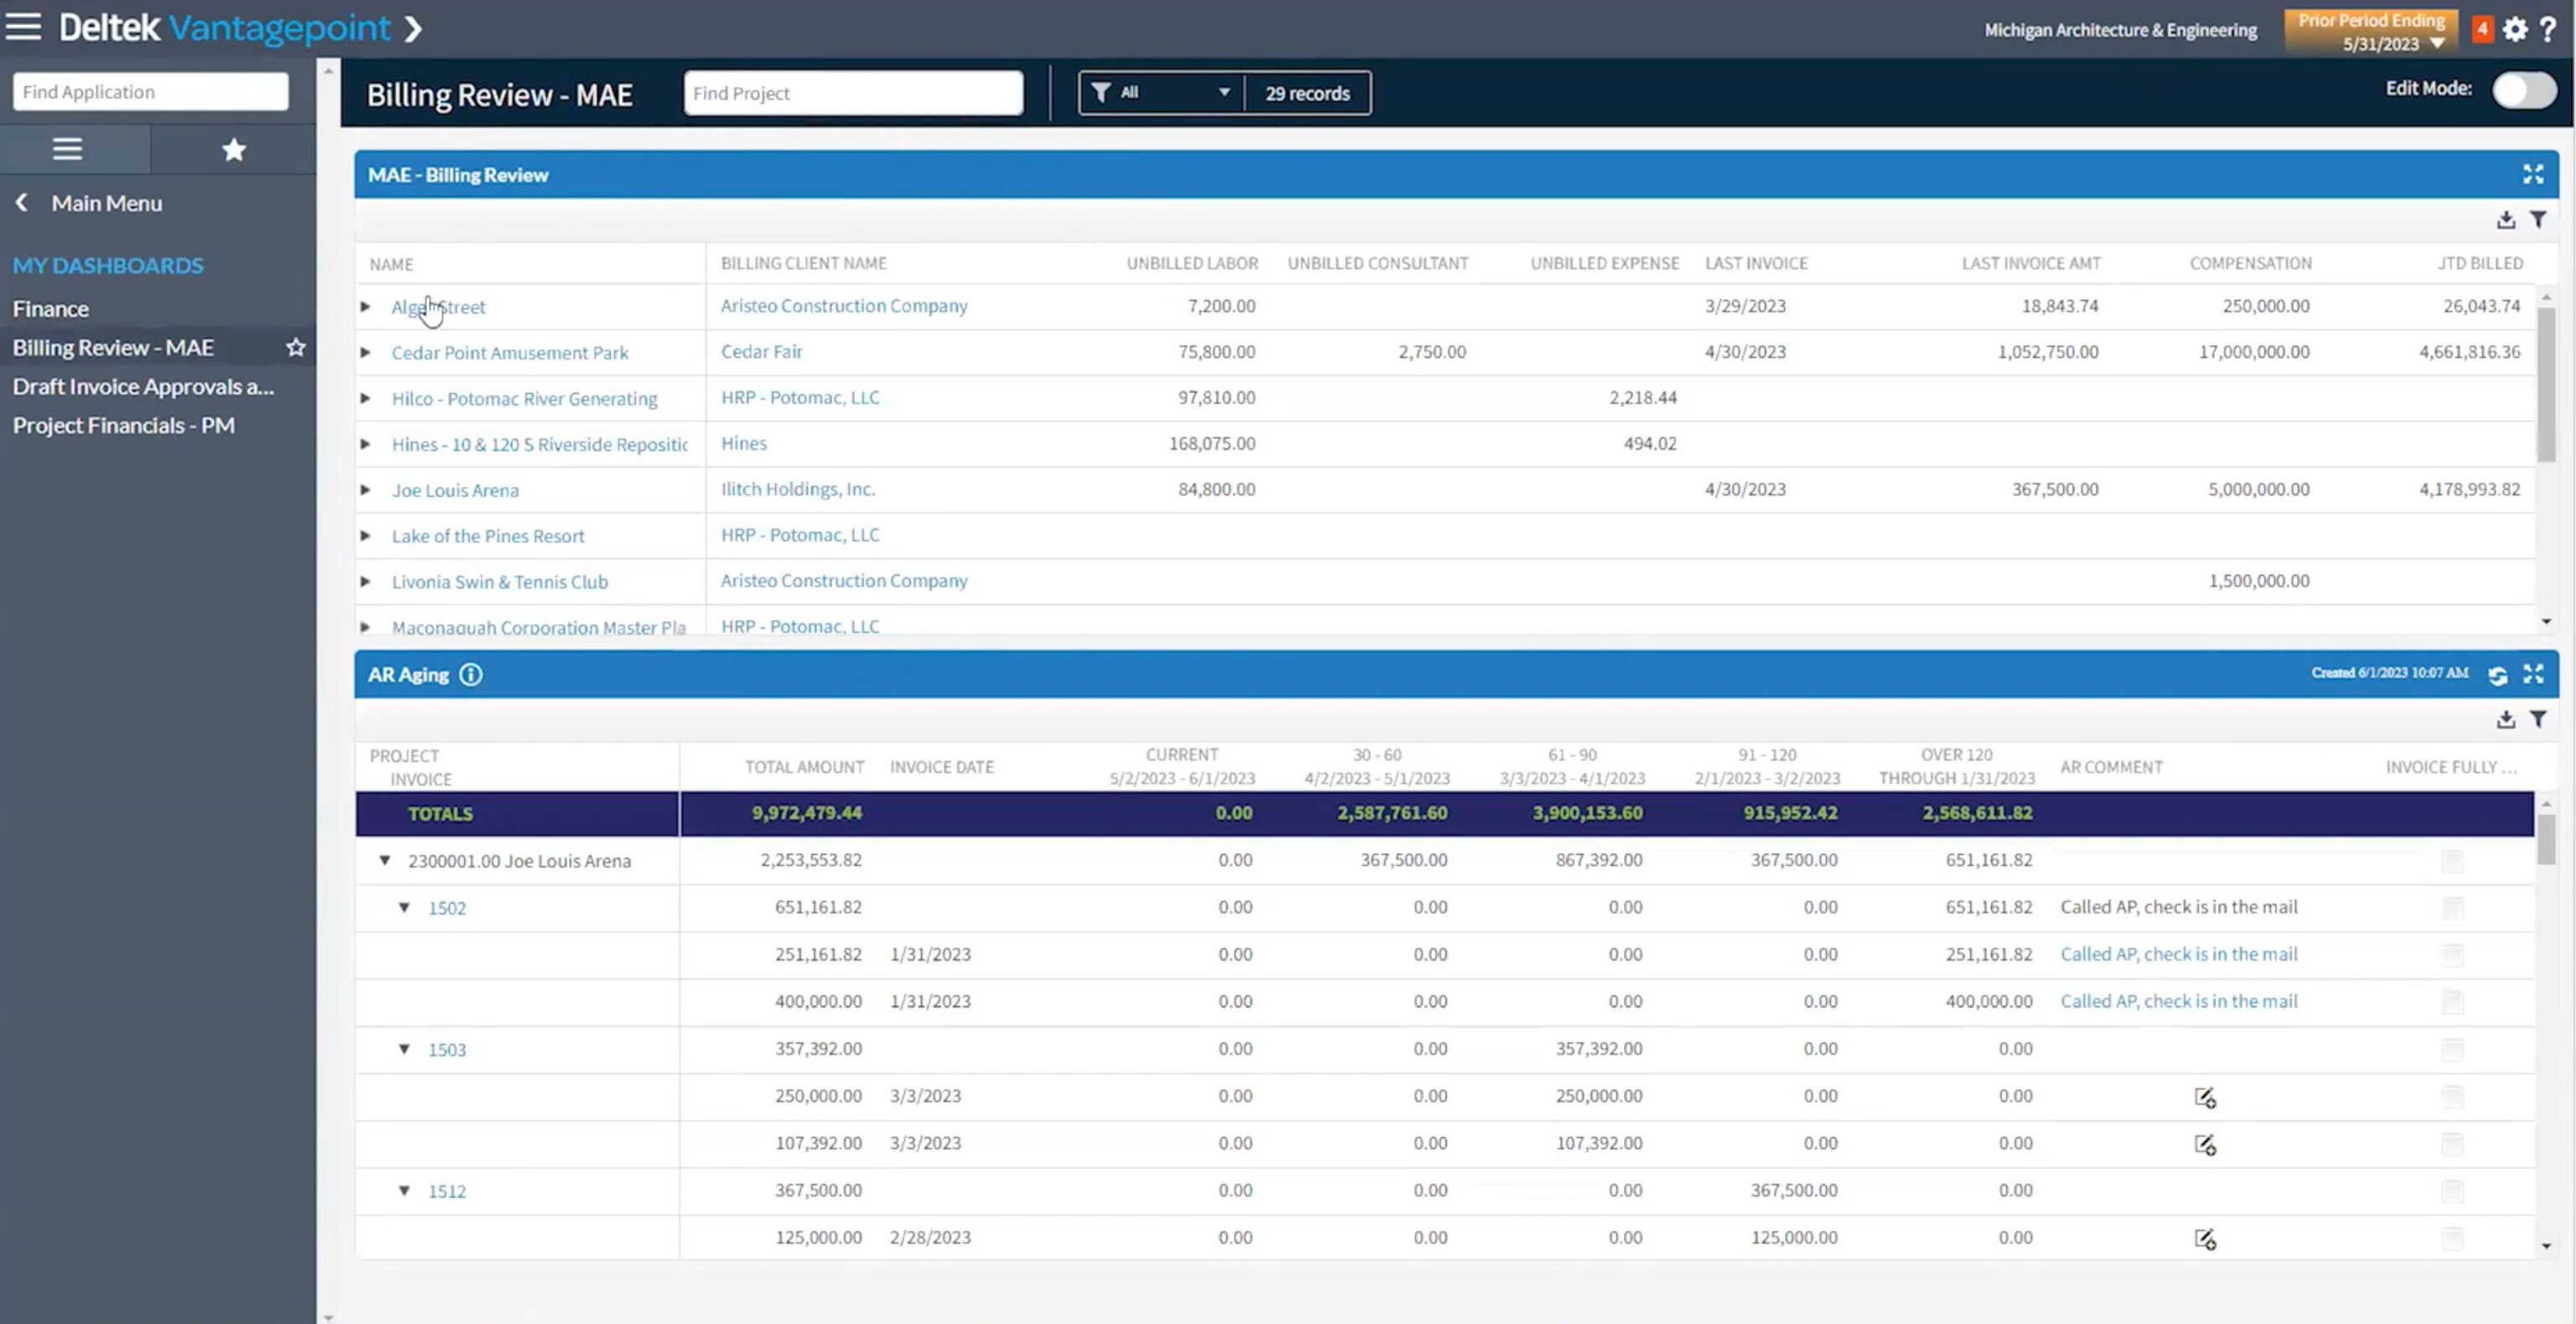2576x1324 pixels.
Task: View the AR Aging info tooltip
Action: point(470,674)
